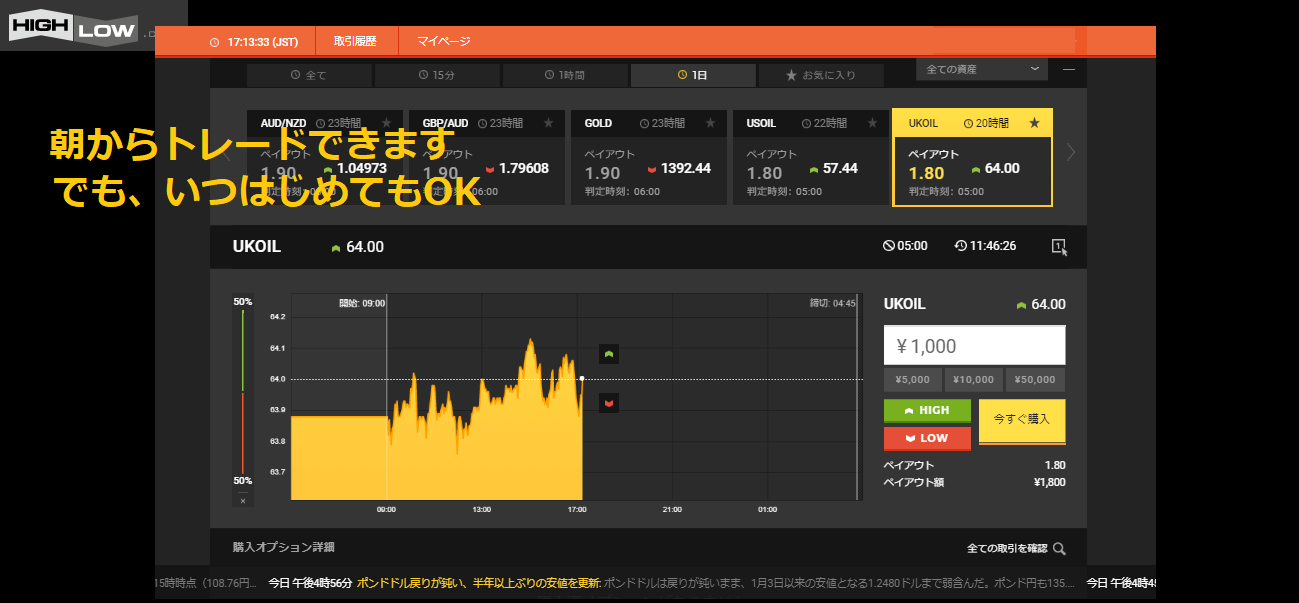This screenshot has height=603, width=1299.
Task: Click the red down arrow on chart
Action: pos(609,402)
